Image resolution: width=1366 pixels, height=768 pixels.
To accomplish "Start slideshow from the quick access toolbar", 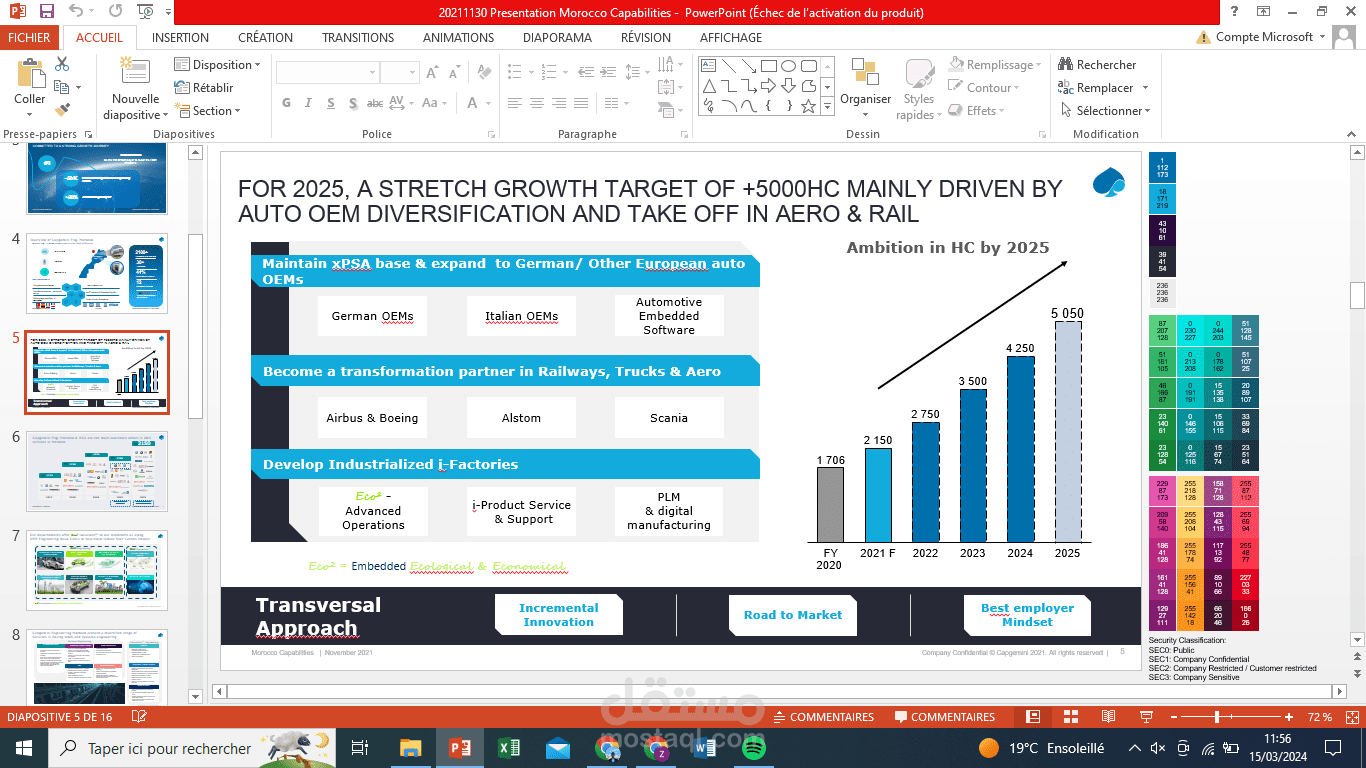I will tap(145, 12).
